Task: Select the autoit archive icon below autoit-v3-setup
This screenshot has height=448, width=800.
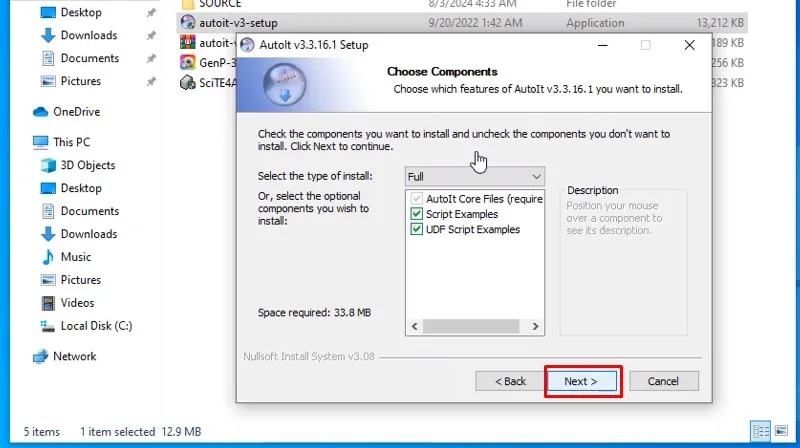Action: click(x=188, y=42)
